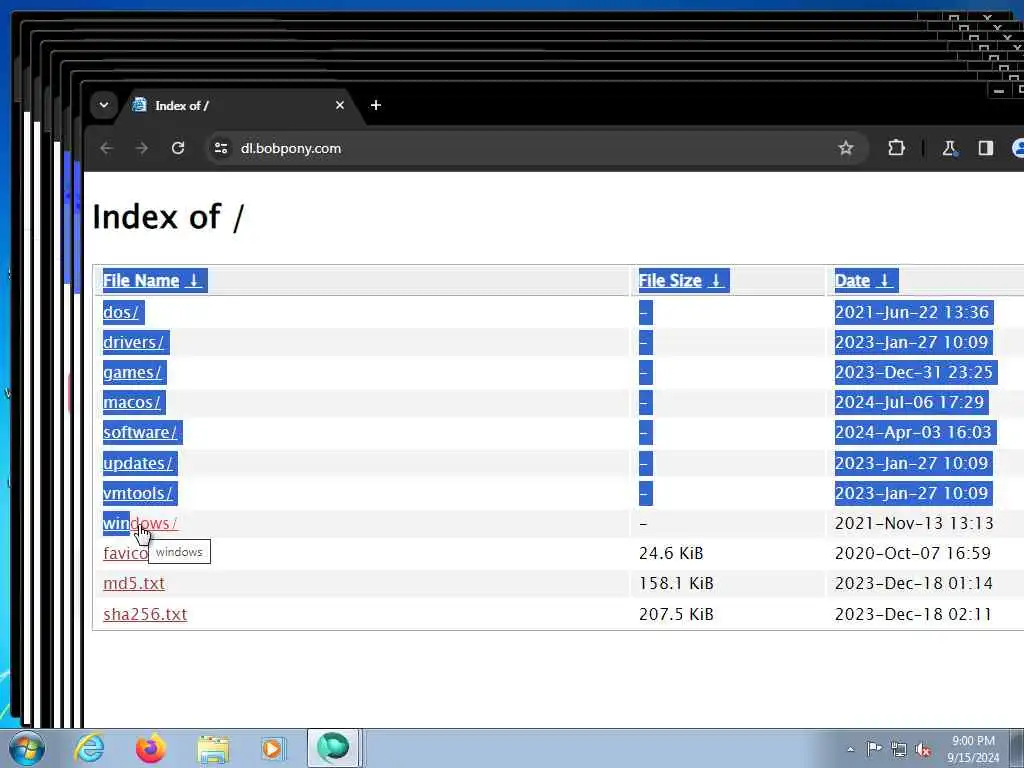Screen dimensions: 1024x768
Task: Open the macos/ directory
Action: coord(132,402)
